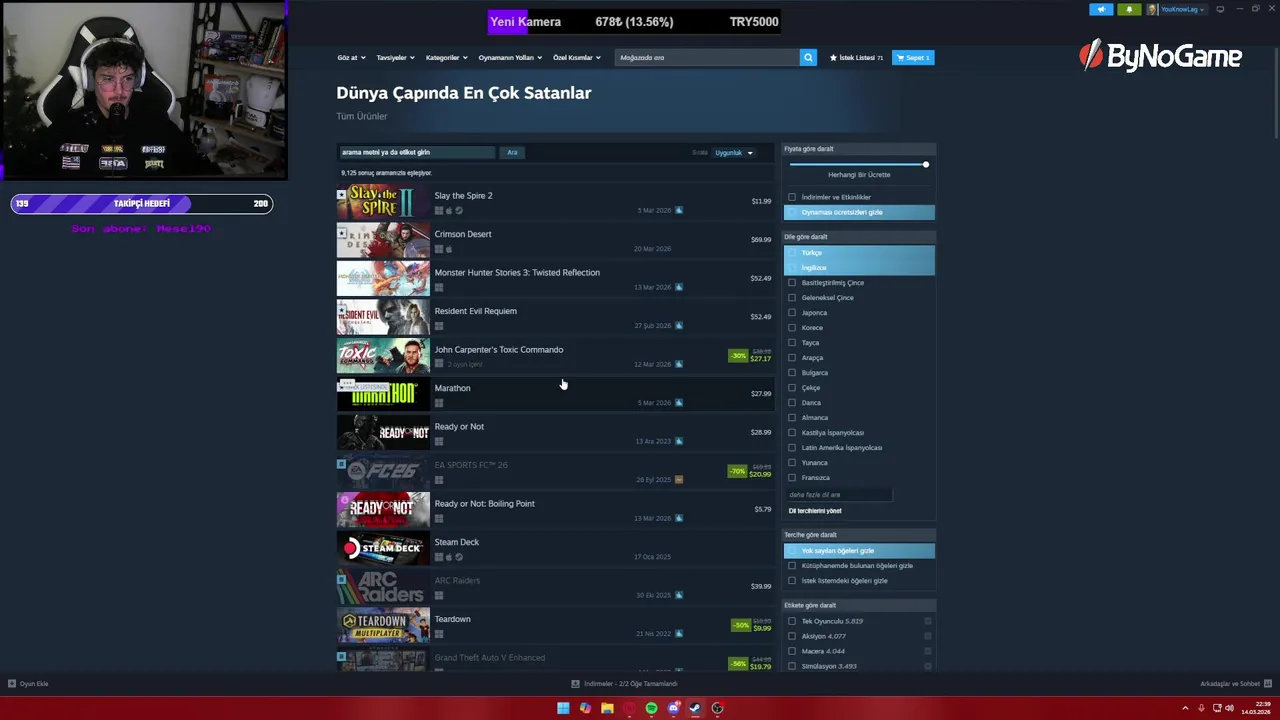Click the Slay the Spire 2 thumbnail
Screen dimensions: 1280x720
[383, 202]
